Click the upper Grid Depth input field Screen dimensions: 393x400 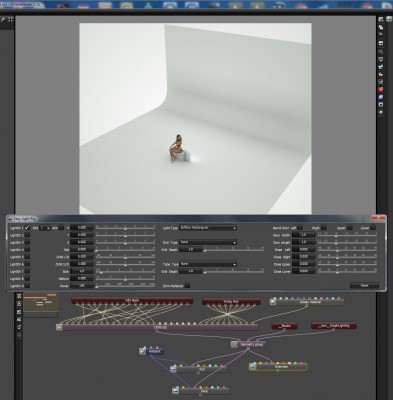(x=191, y=249)
